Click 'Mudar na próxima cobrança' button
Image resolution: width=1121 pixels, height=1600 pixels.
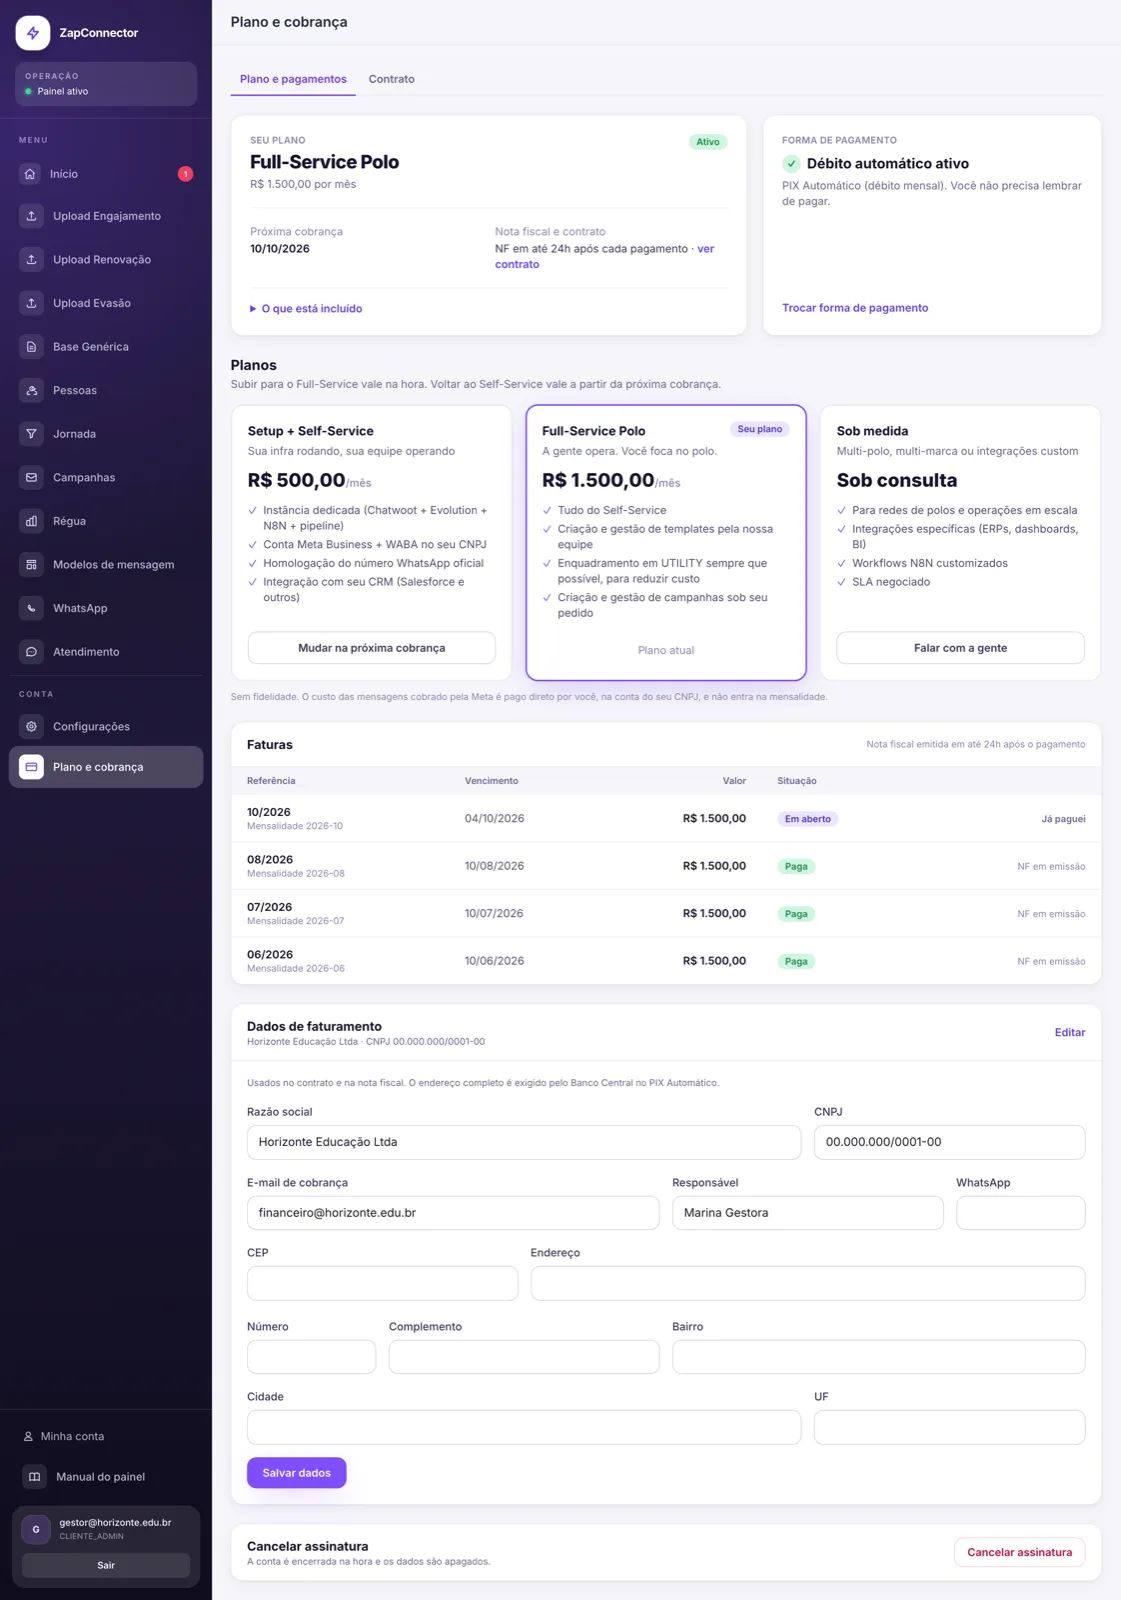coord(372,648)
